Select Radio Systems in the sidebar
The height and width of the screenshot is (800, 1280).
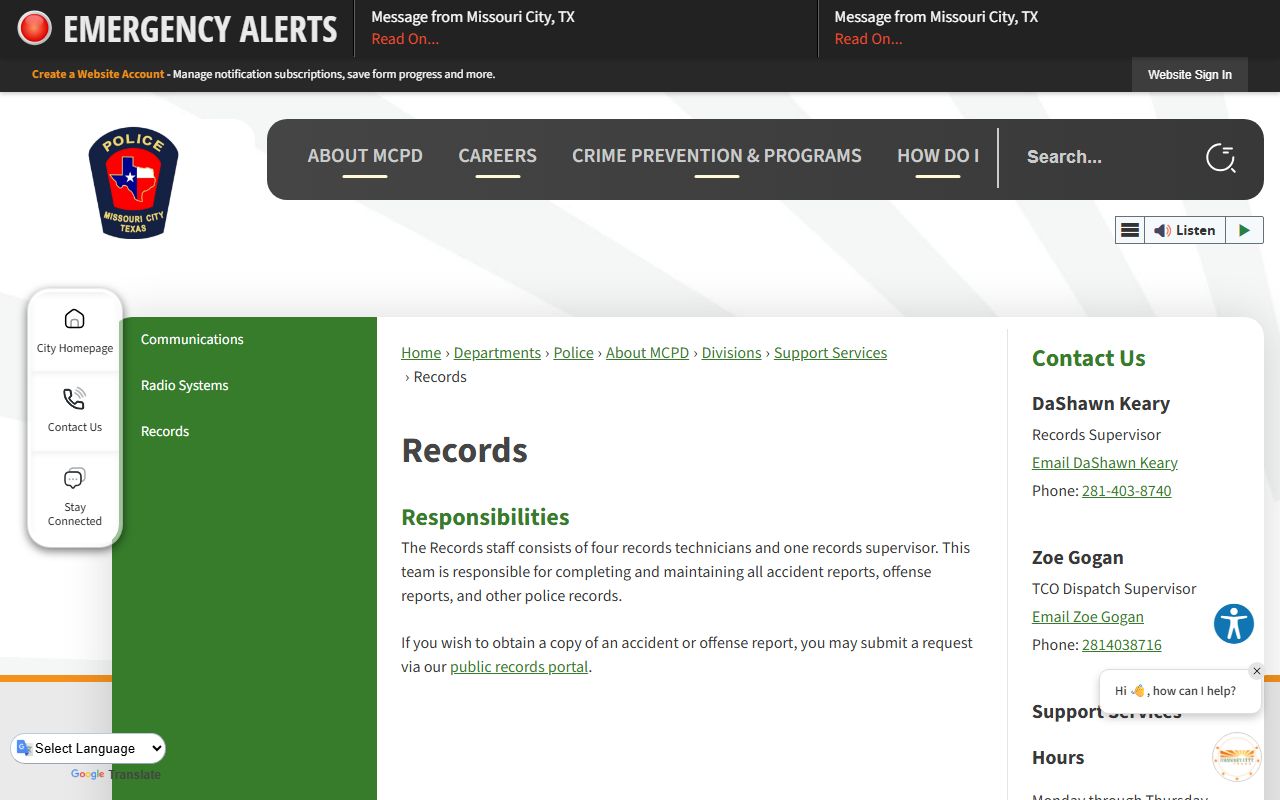pyautogui.click(x=185, y=385)
